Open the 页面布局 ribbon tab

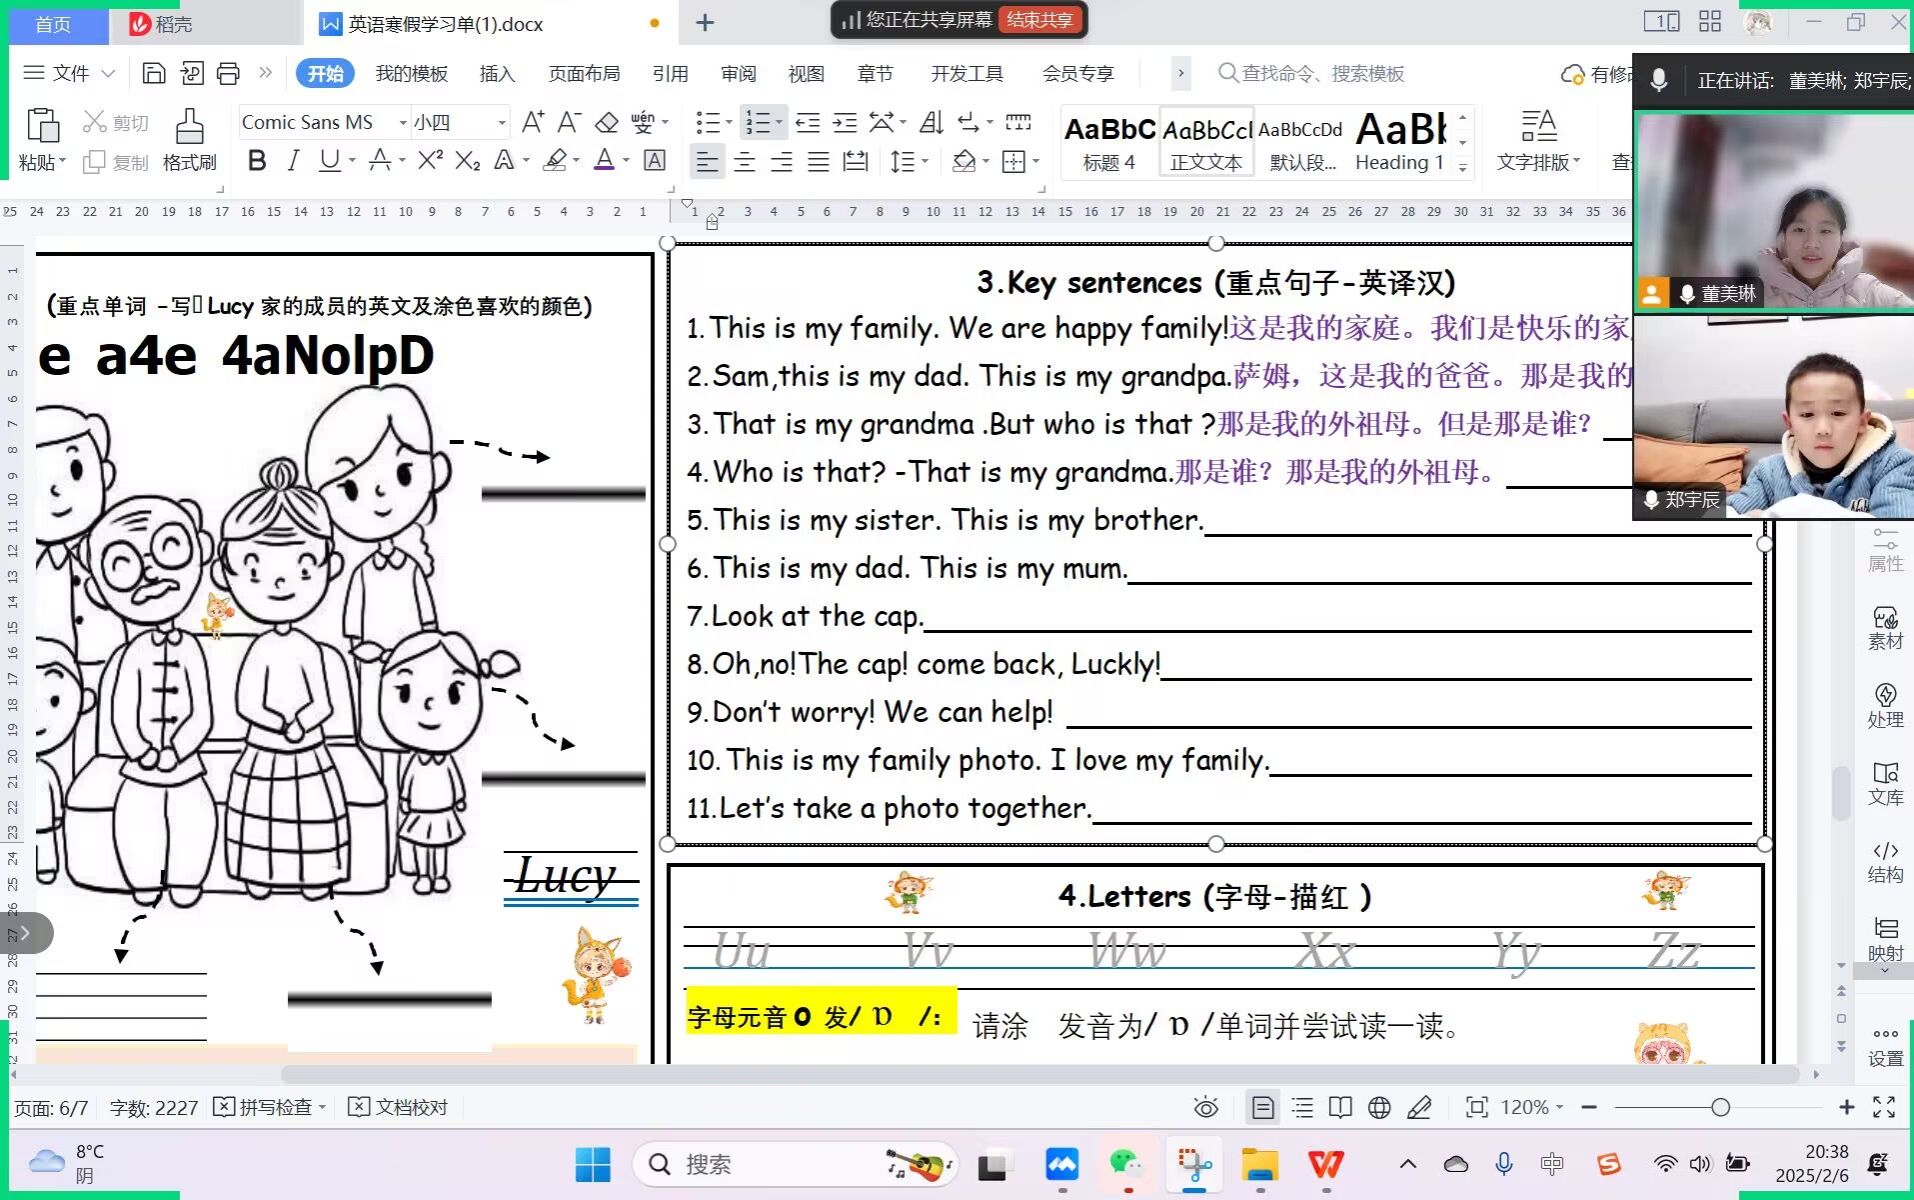click(x=584, y=73)
